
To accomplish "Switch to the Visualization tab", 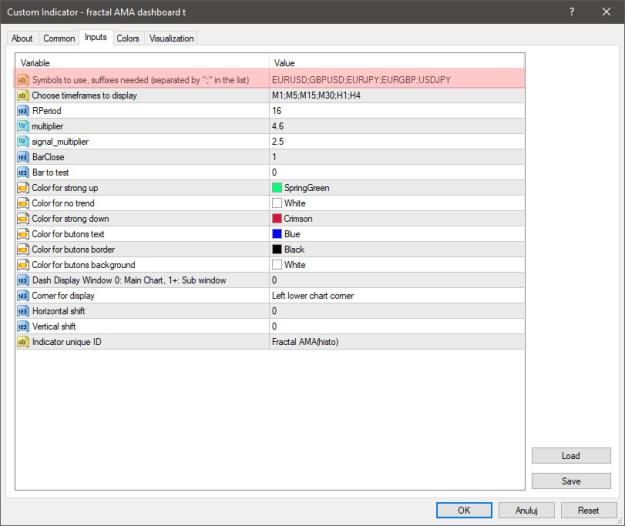I will pos(171,39).
